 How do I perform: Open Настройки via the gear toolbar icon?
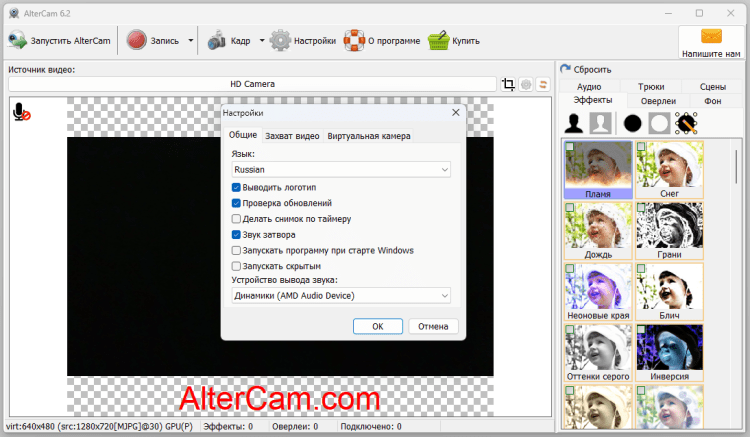coord(280,40)
